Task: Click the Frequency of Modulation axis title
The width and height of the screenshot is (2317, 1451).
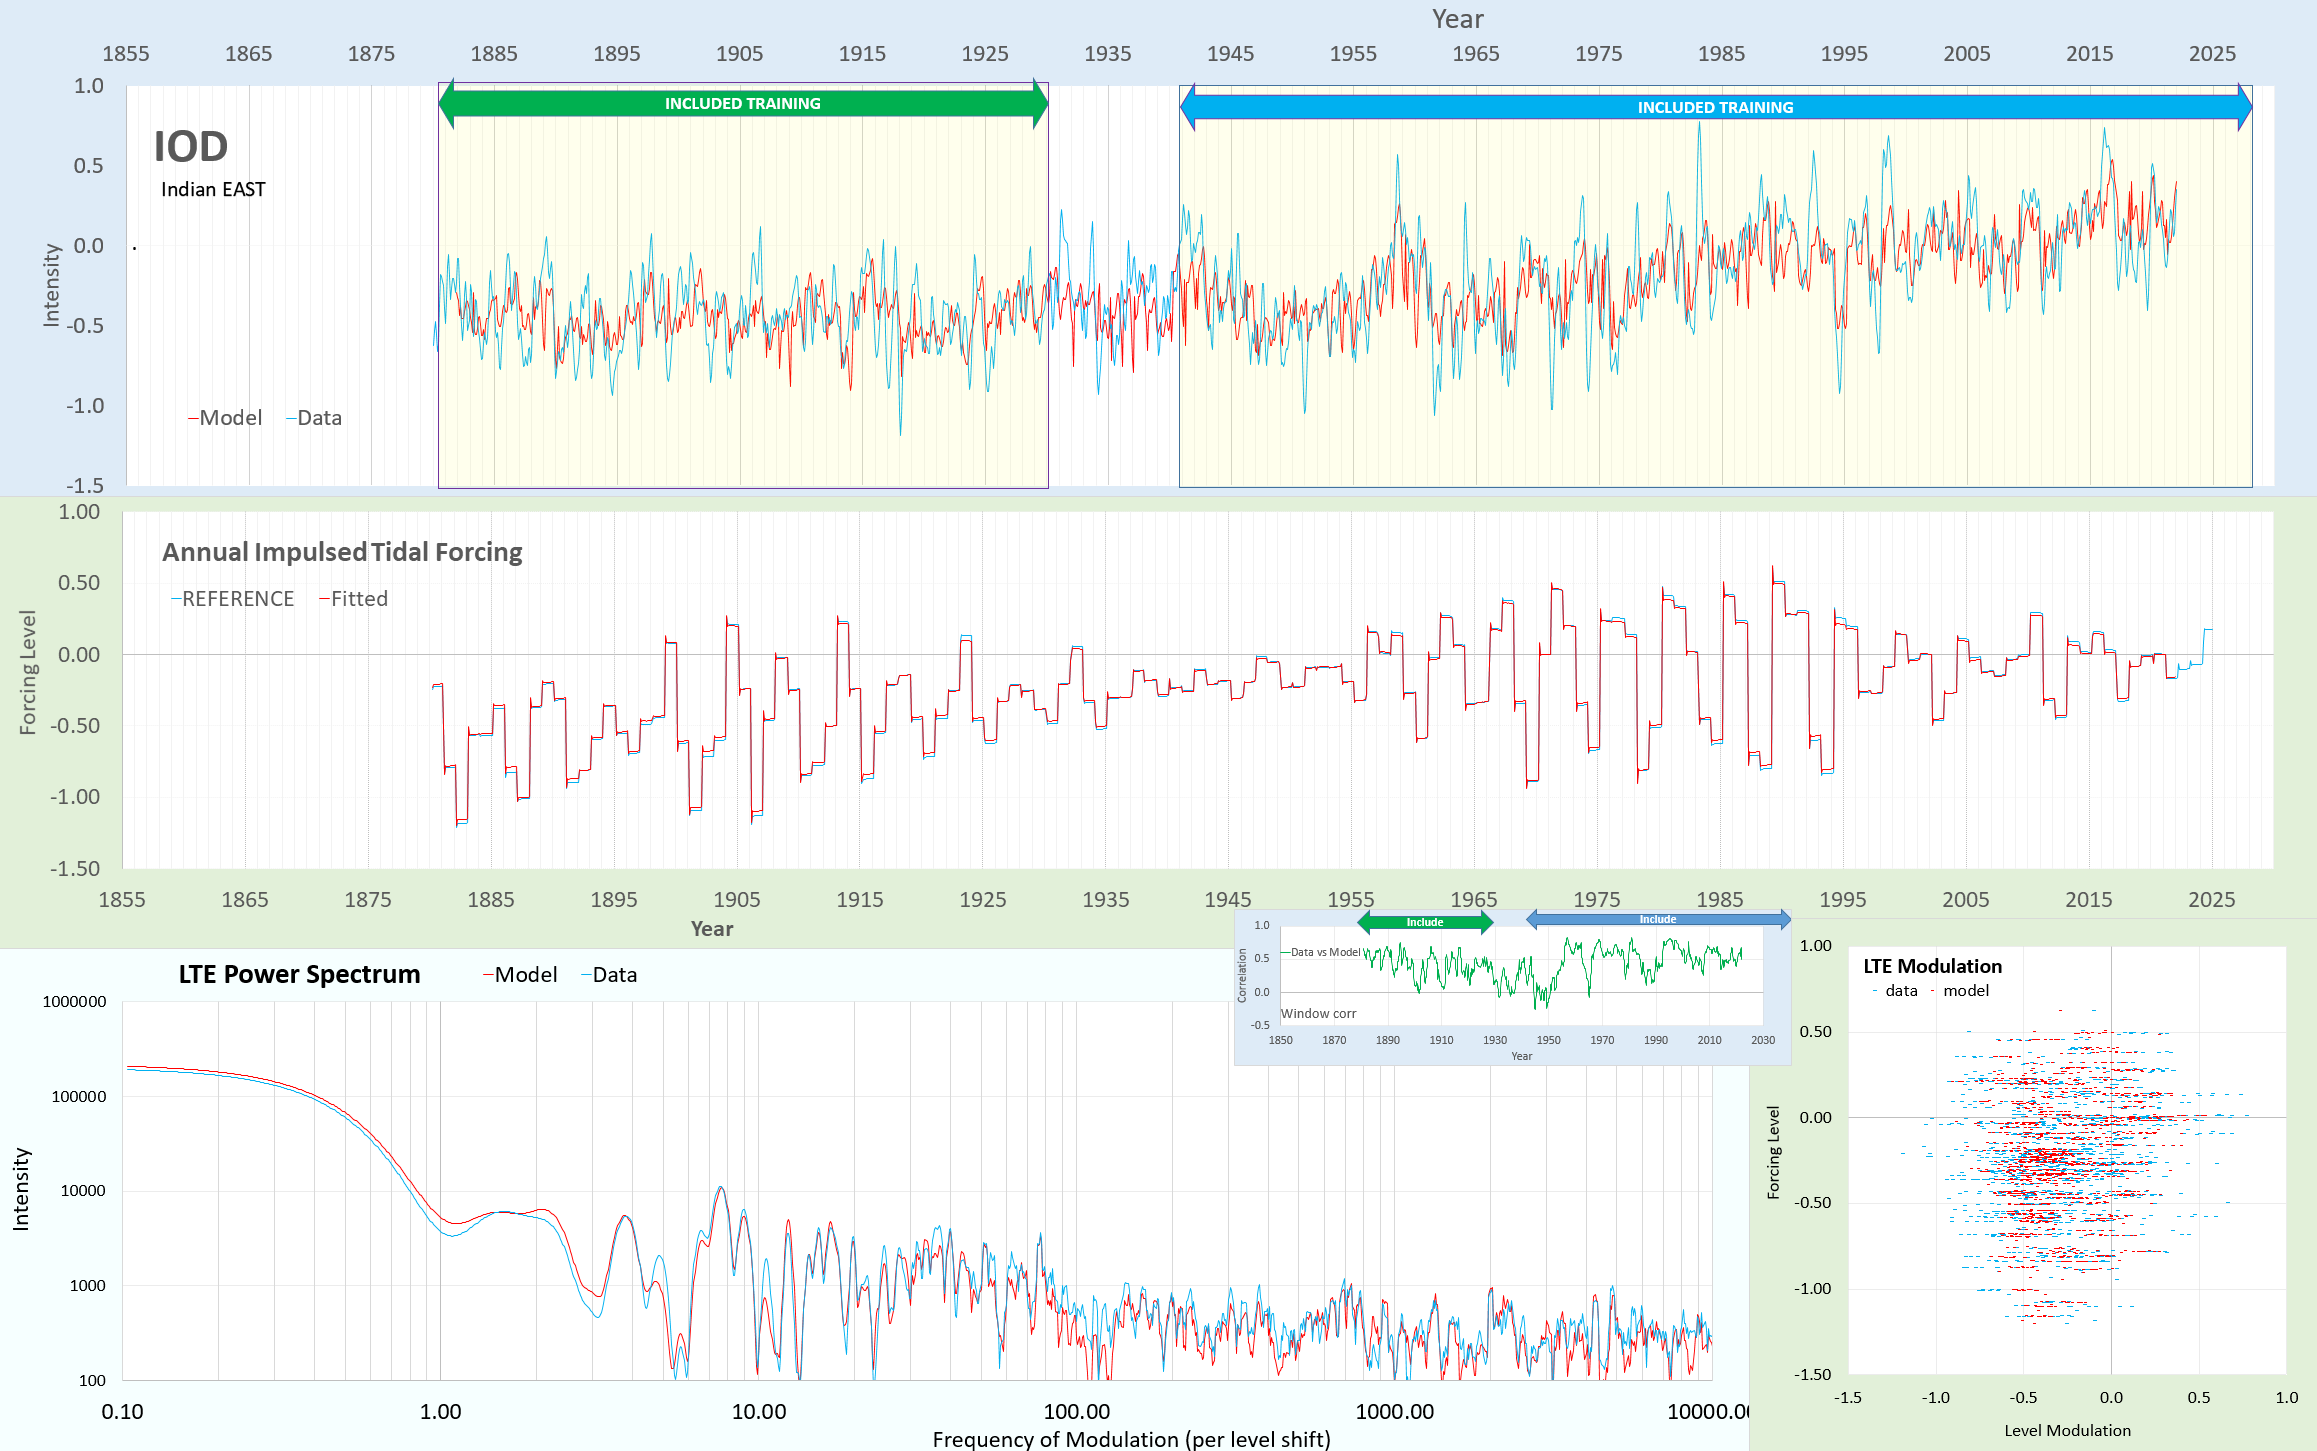Action: pos(1131,1439)
